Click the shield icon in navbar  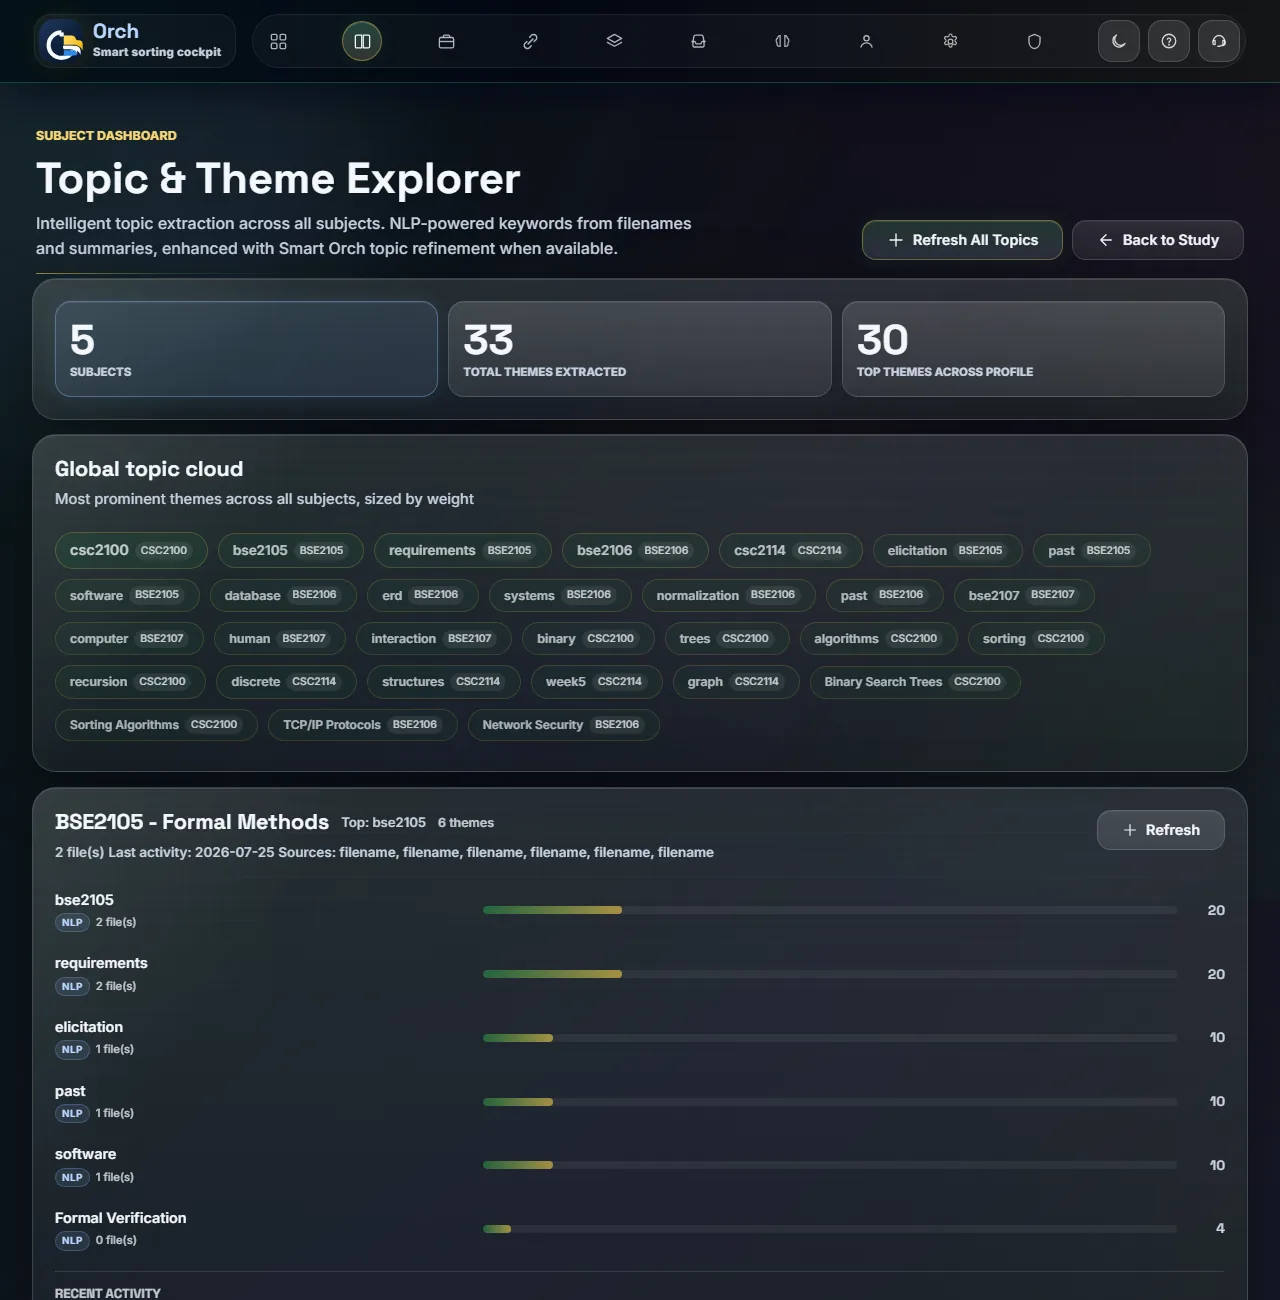point(1034,41)
